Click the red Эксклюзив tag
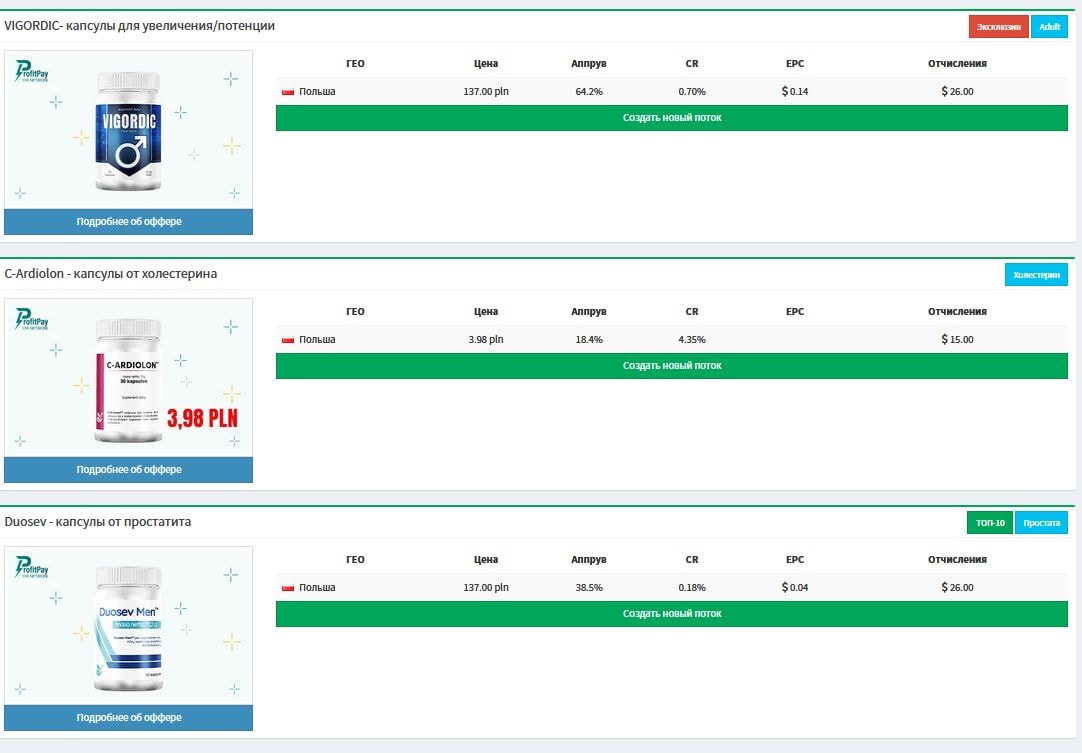Image resolution: width=1082 pixels, height=753 pixels. click(x=999, y=27)
